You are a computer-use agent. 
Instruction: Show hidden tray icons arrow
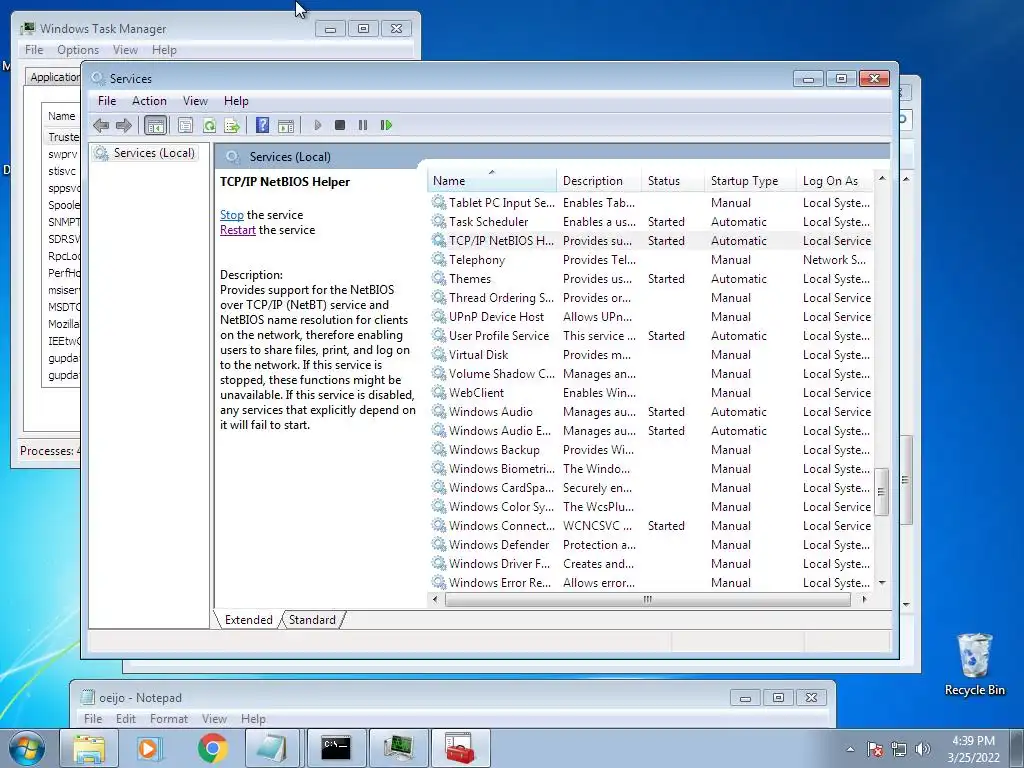850,749
